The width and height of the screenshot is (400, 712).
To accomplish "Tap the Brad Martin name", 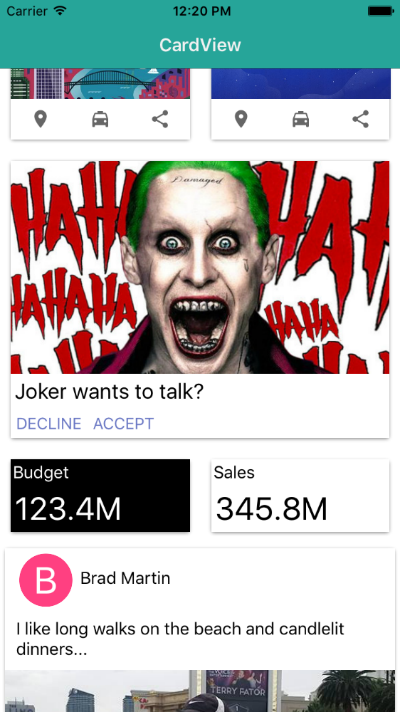I will tap(125, 578).
